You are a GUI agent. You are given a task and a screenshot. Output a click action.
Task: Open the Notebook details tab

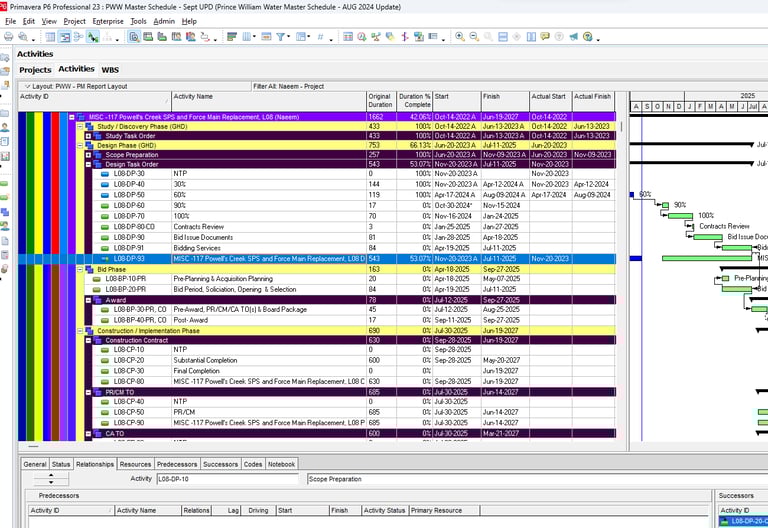pos(282,464)
